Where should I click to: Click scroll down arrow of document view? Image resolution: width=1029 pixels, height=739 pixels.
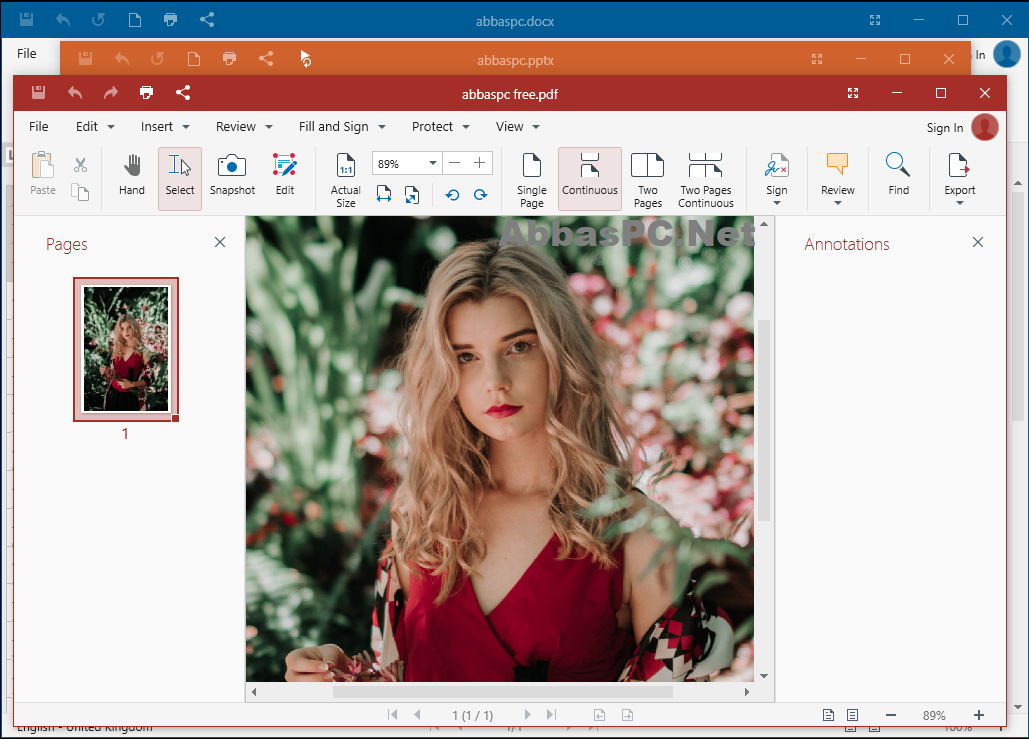(x=764, y=676)
